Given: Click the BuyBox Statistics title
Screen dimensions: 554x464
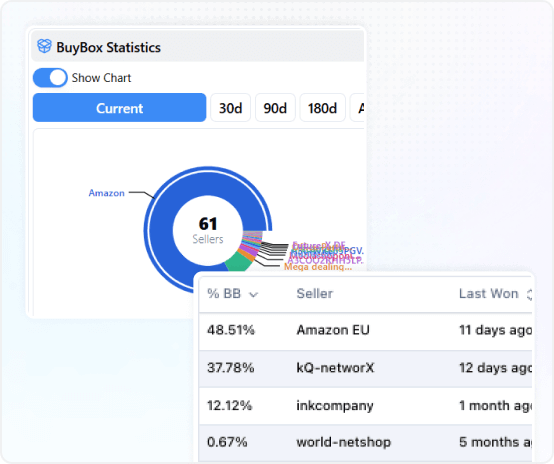Looking at the screenshot, I should click(108, 47).
